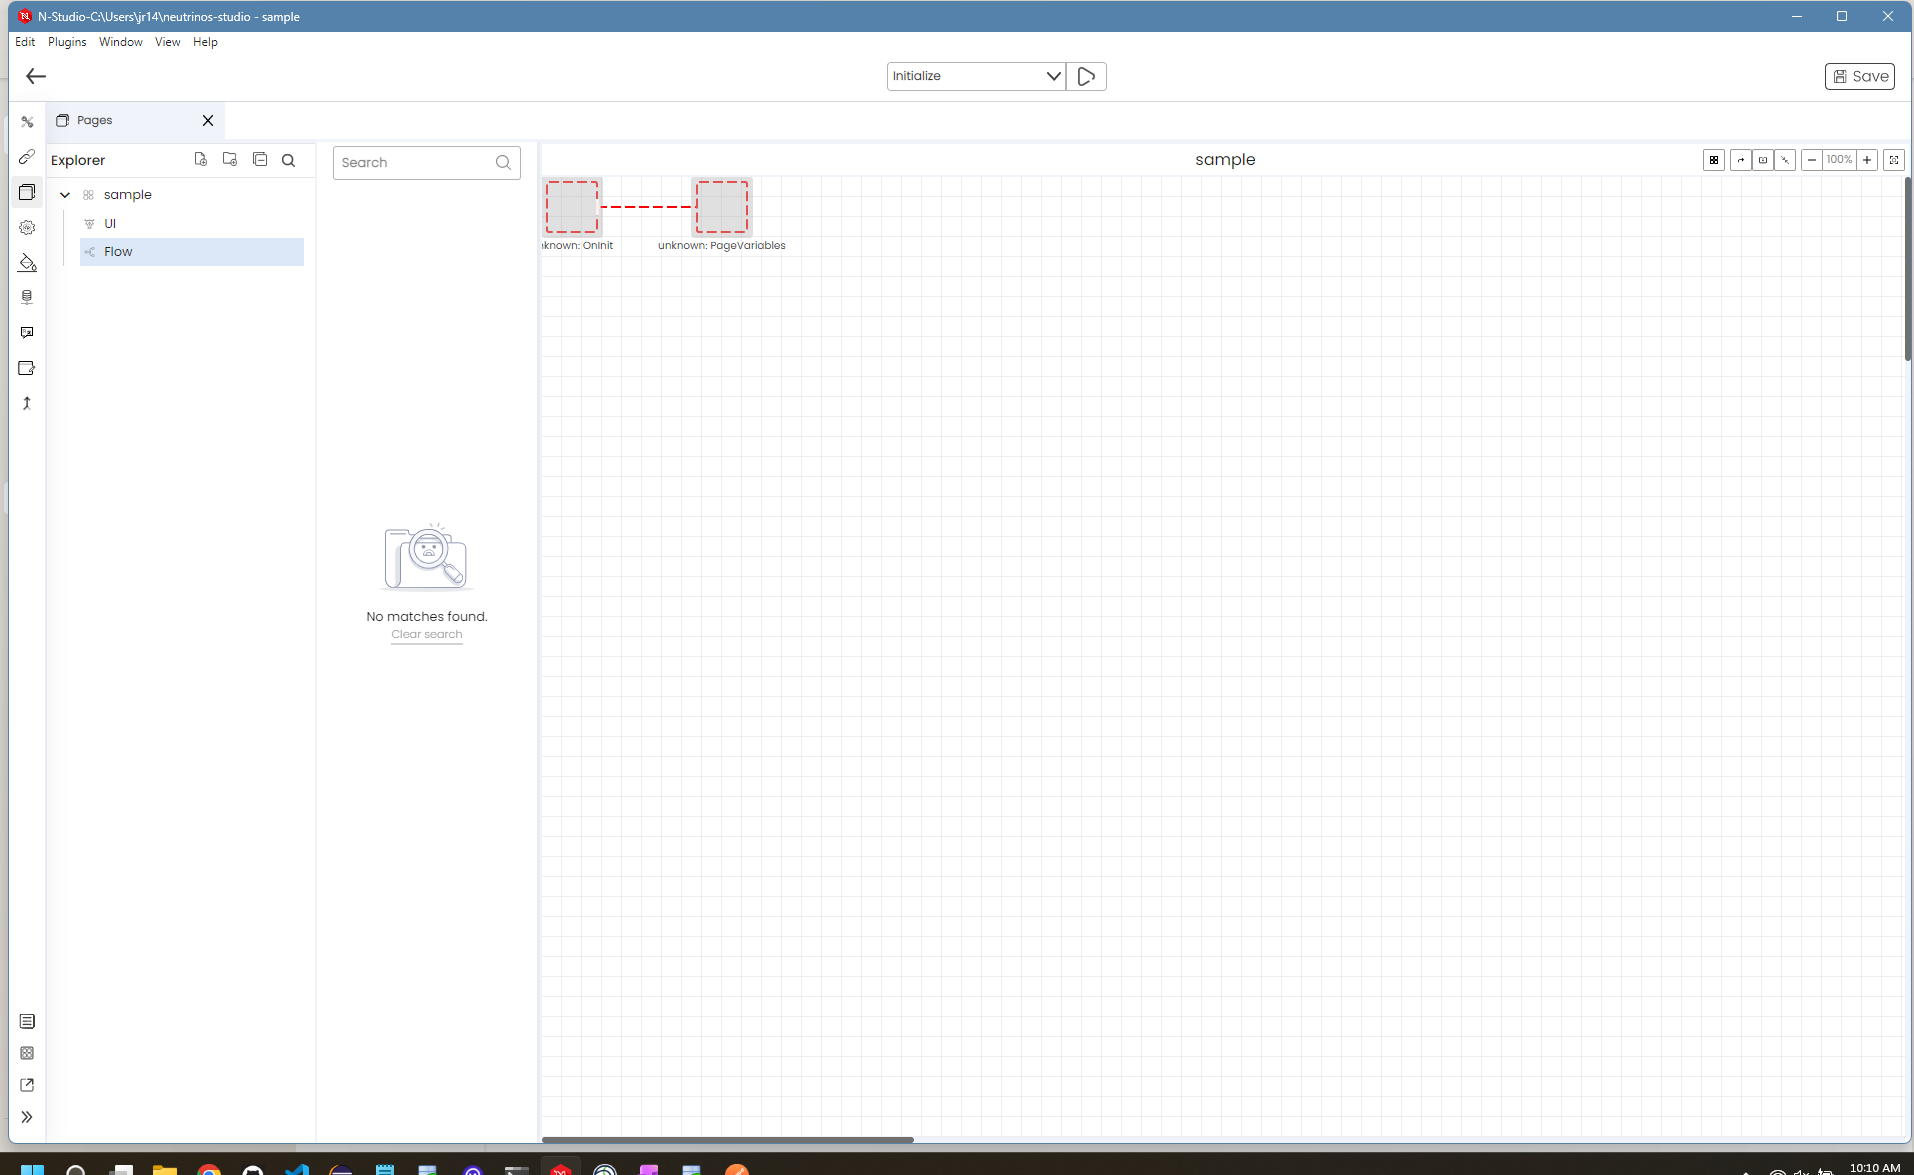The height and width of the screenshot is (1175, 1914).
Task: Click the canvas horizontal scrollbar
Action: [x=727, y=1139]
